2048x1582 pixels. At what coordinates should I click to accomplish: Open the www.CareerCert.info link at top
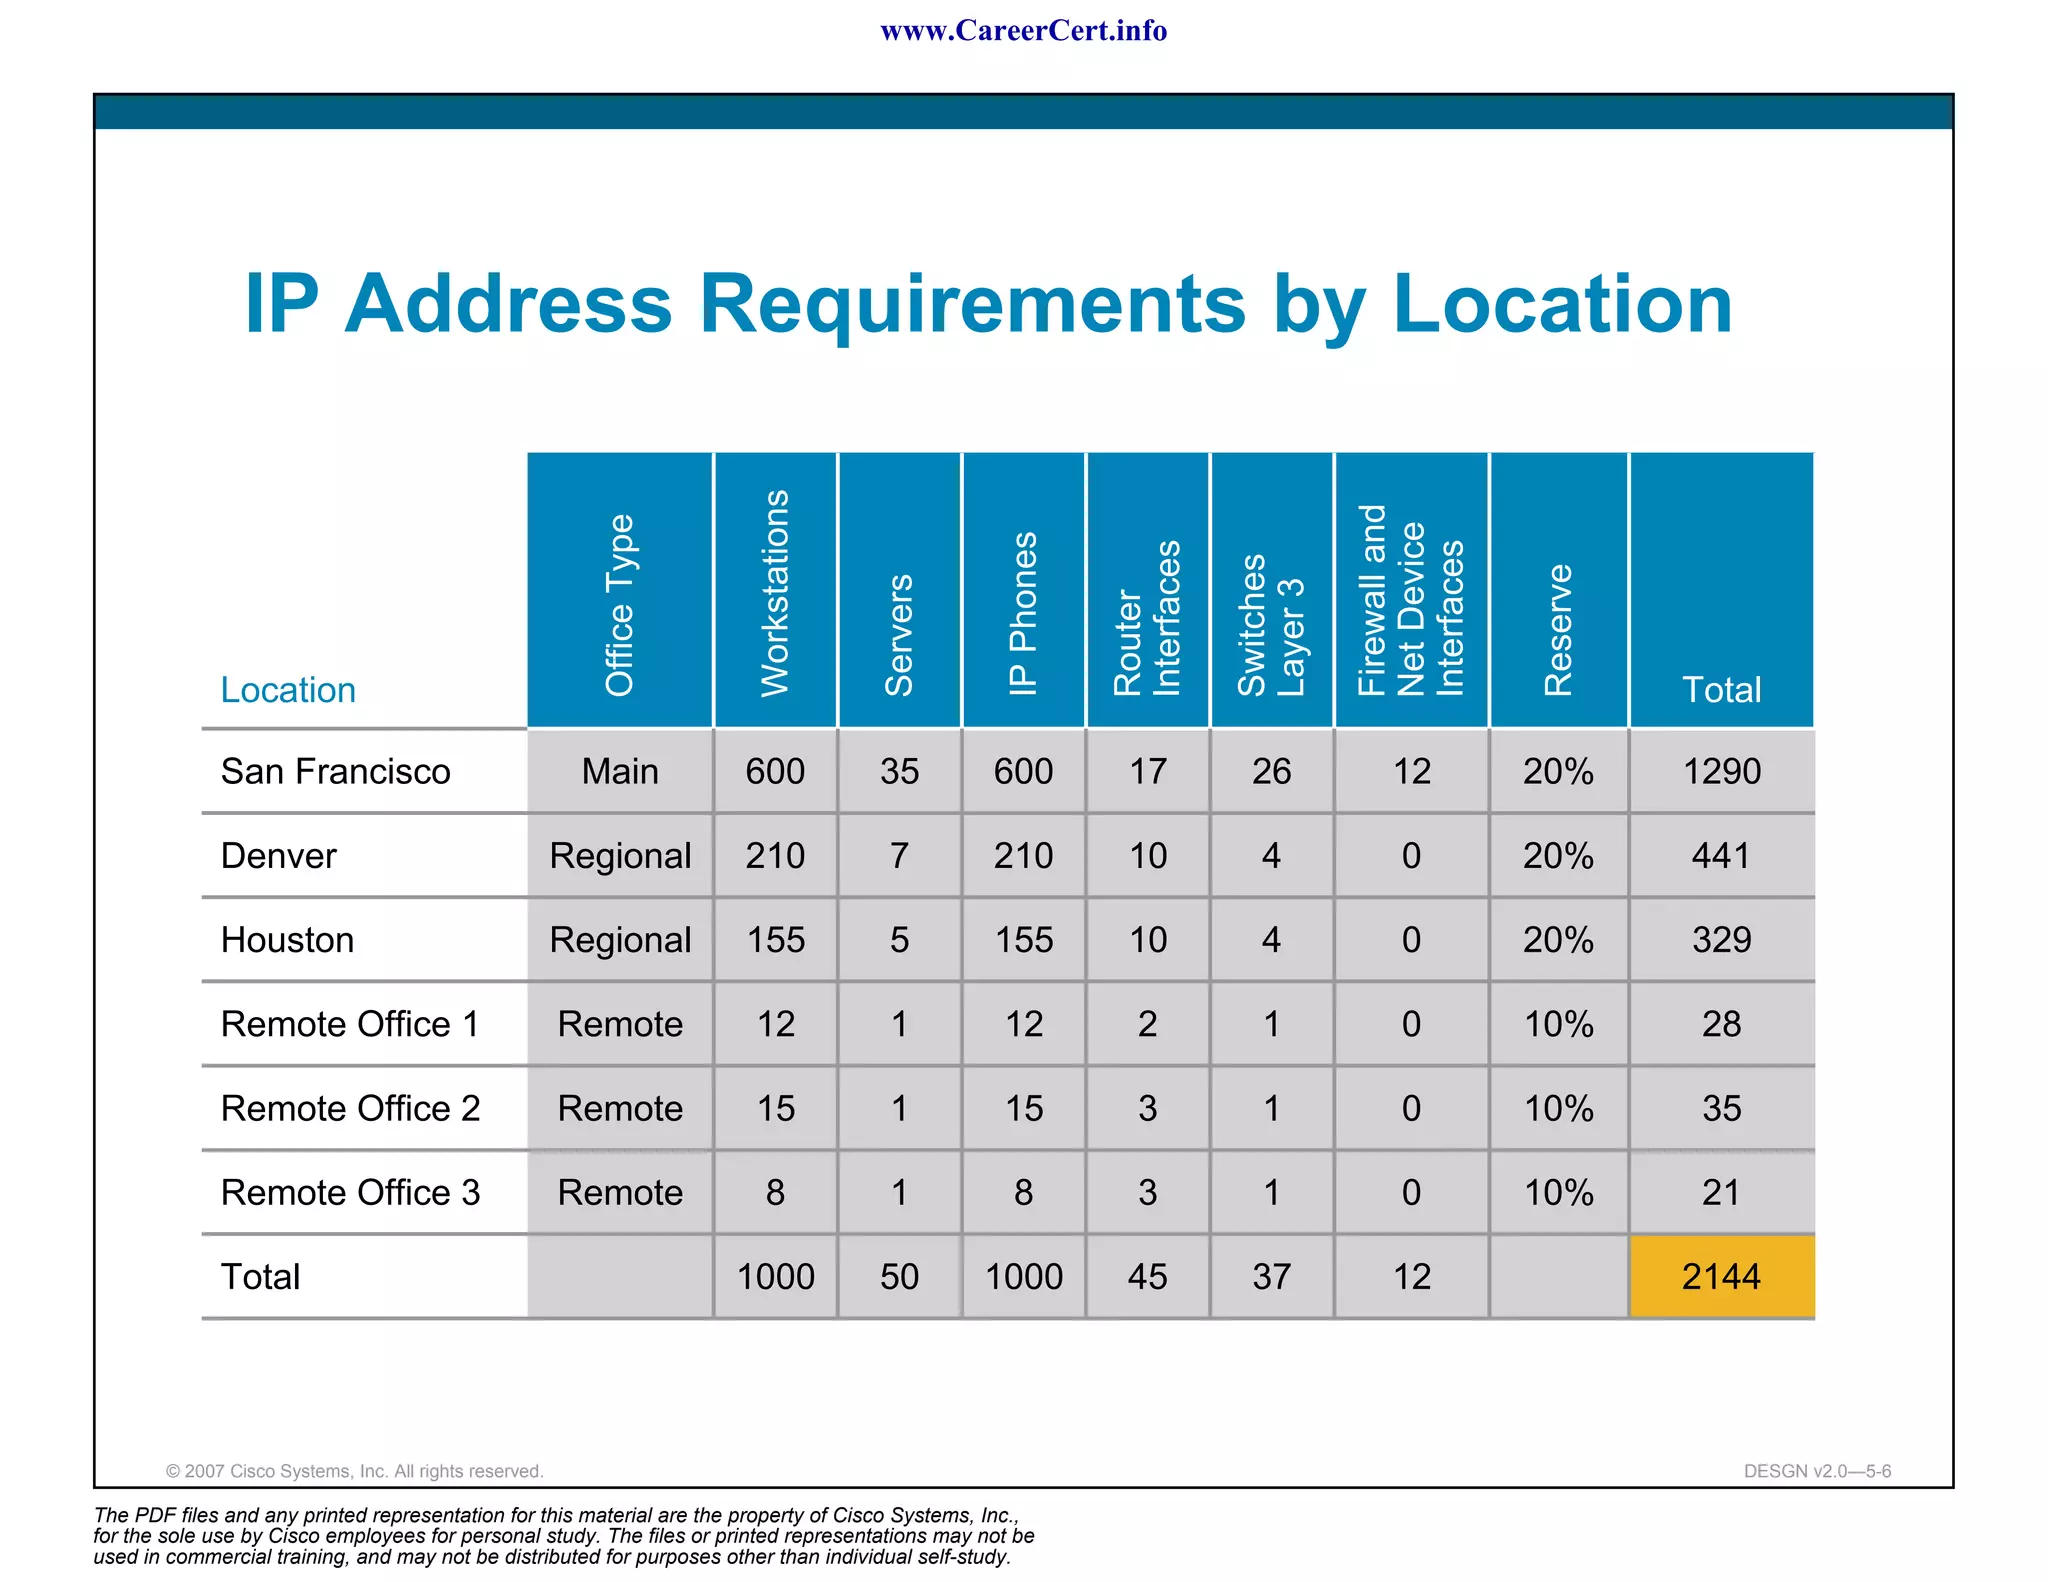[1023, 31]
